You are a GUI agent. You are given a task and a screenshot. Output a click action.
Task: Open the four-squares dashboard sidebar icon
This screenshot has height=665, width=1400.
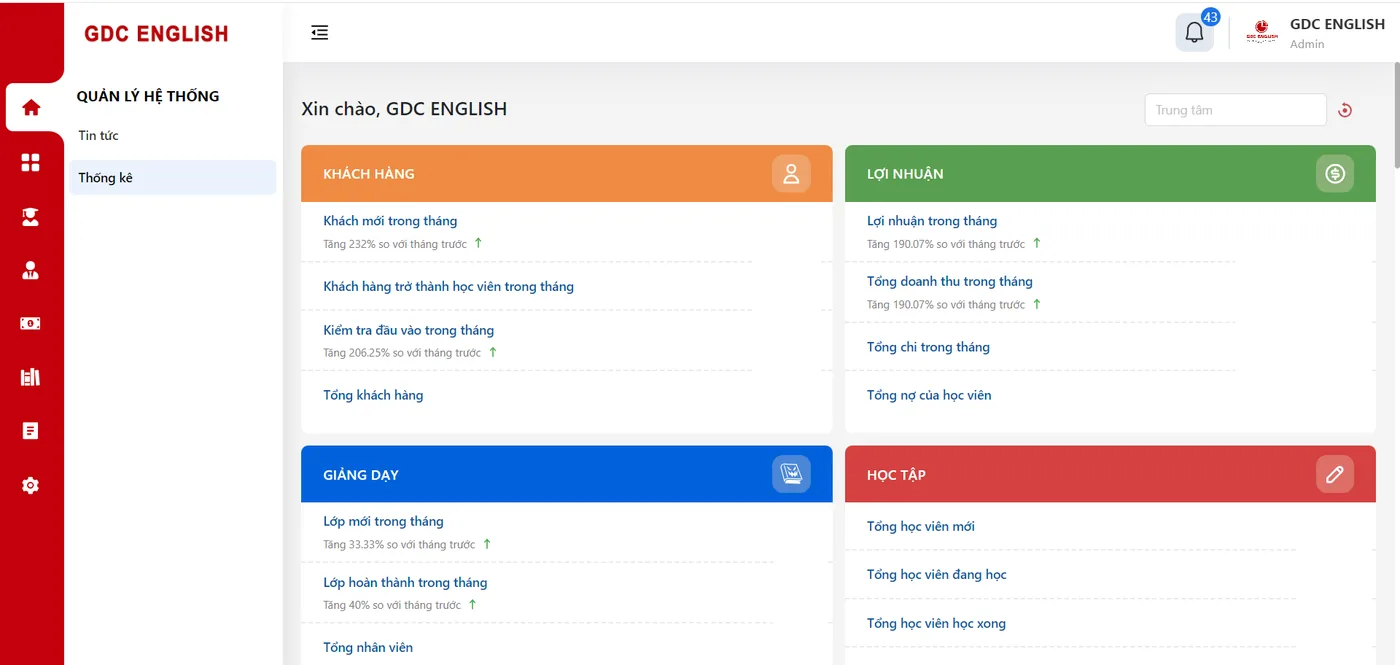[31, 162]
